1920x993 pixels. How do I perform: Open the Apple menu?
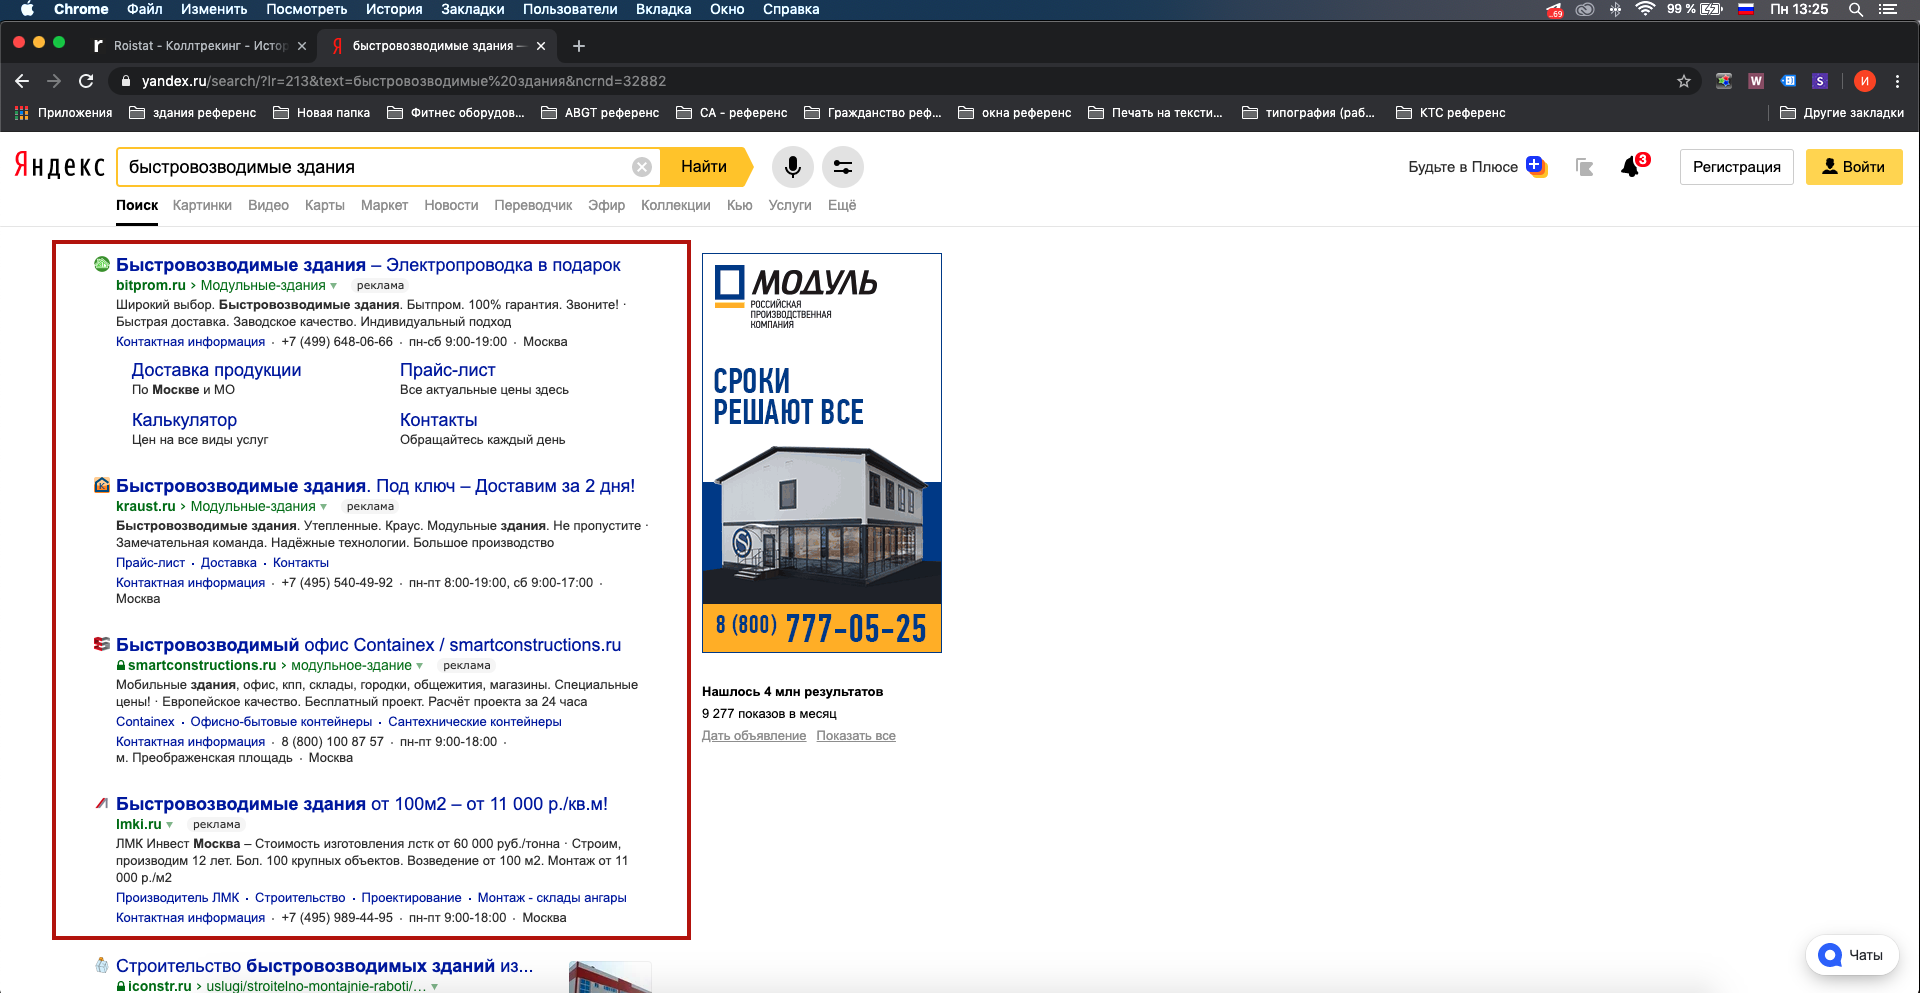click(x=27, y=9)
